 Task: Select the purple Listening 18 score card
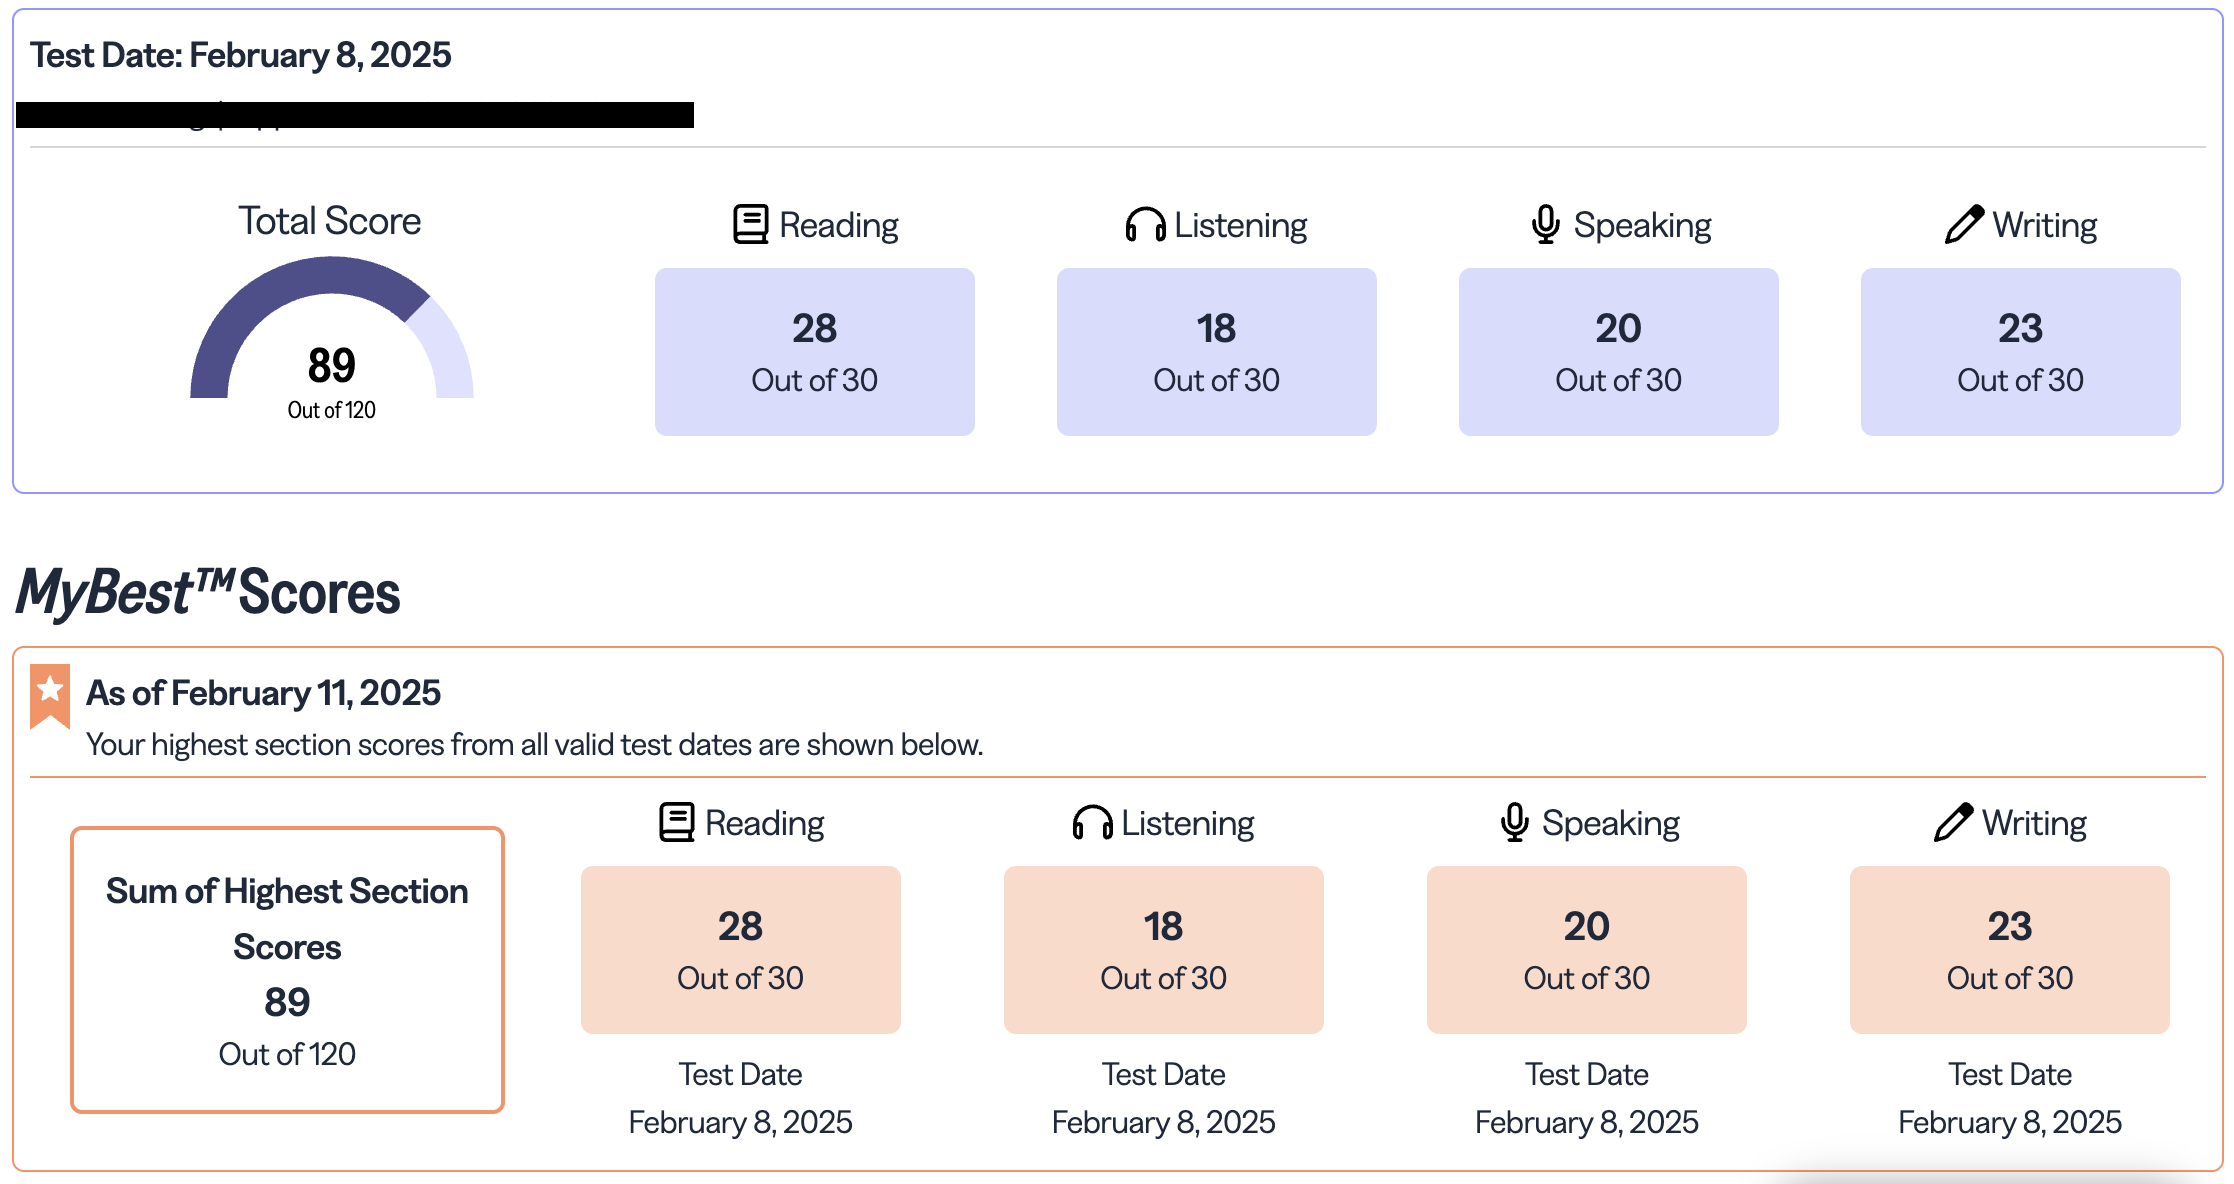[x=1216, y=351]
